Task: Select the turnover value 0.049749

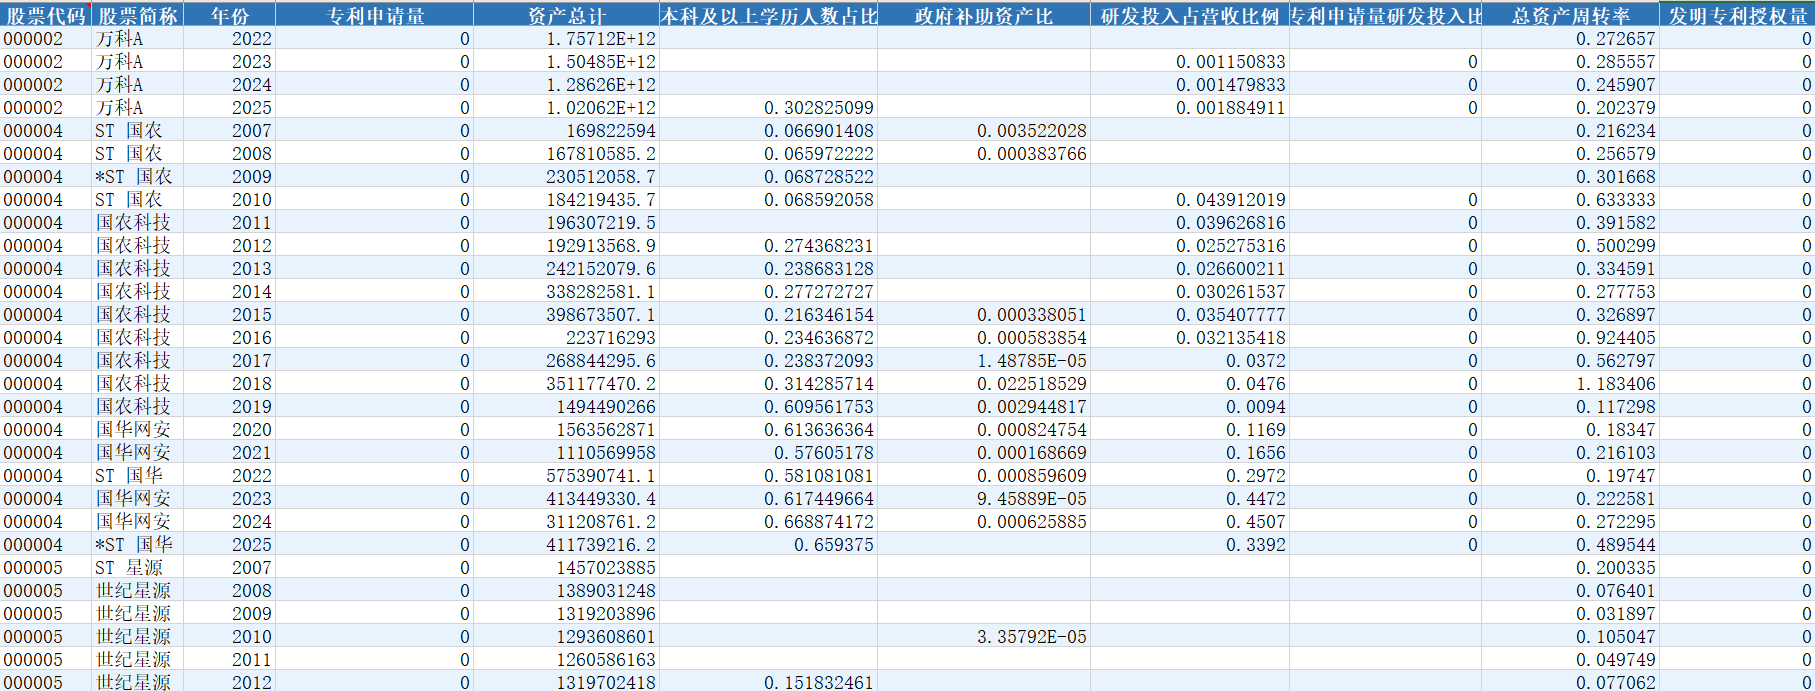Action: [1570, 659]
